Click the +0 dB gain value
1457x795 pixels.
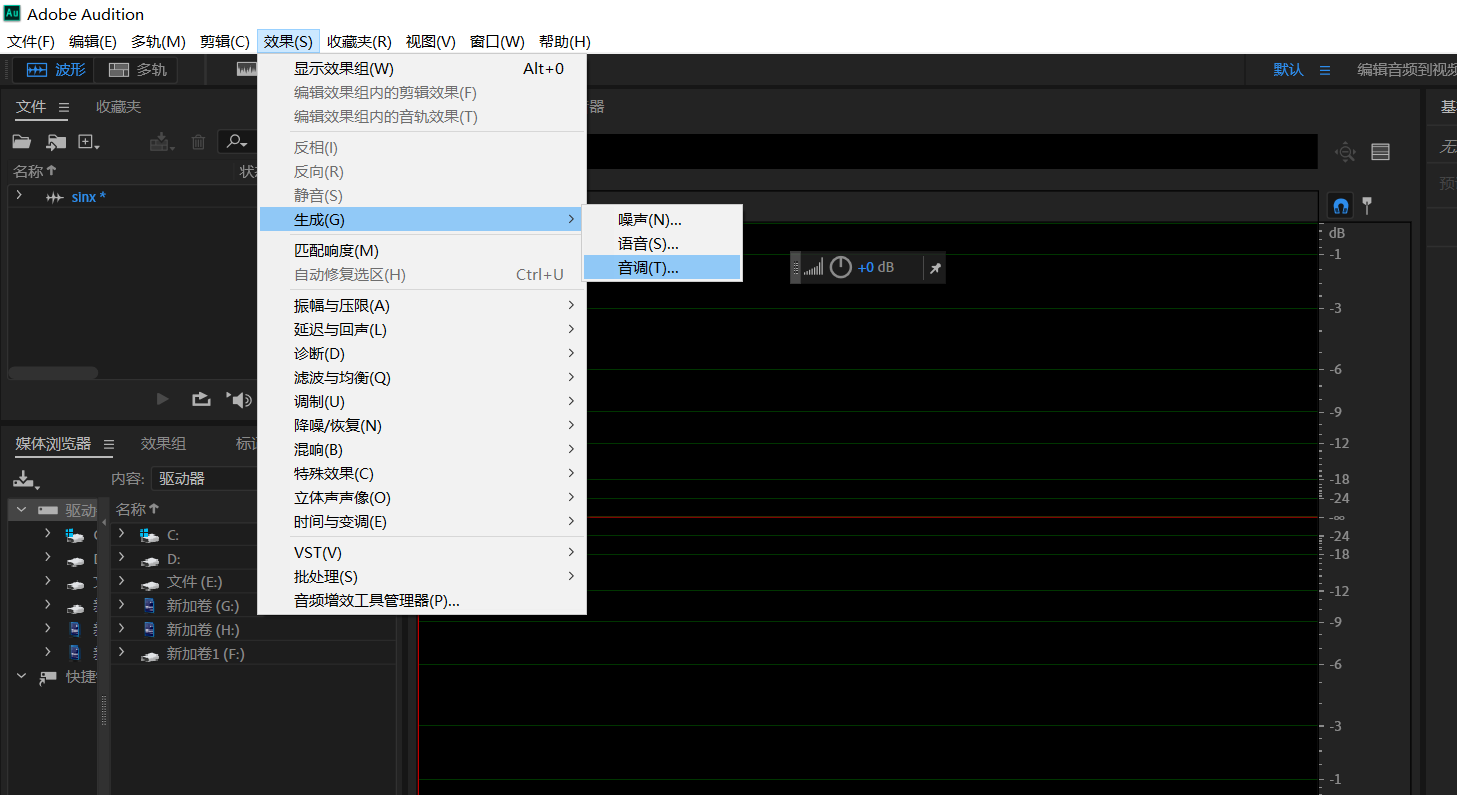click(x=876, y=268)
